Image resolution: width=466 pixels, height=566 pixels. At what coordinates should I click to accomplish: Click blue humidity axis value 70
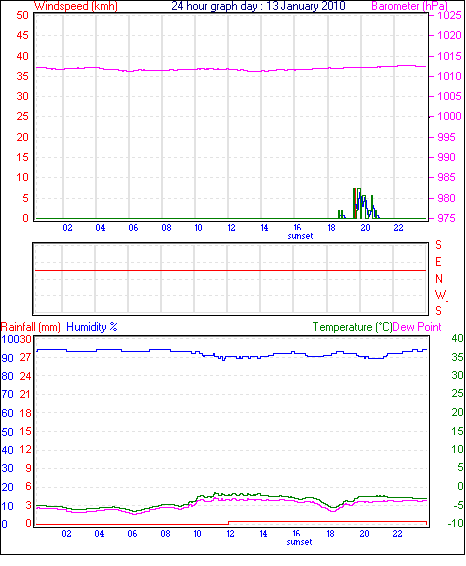click(x=8, y=395)
